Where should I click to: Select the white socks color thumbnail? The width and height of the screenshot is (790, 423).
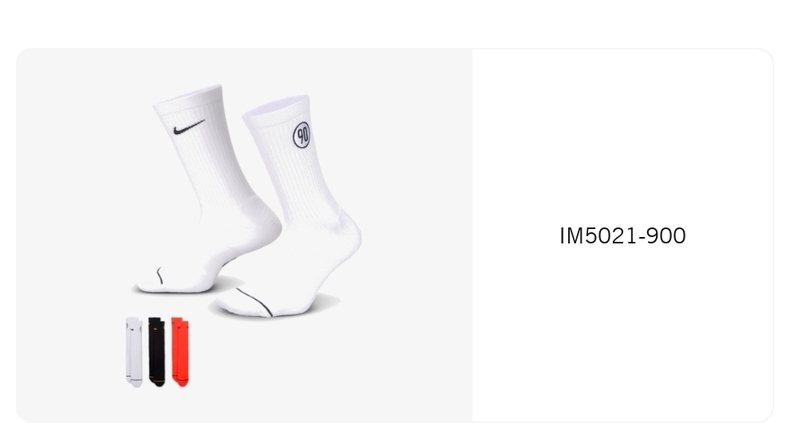tap(134, 352)
